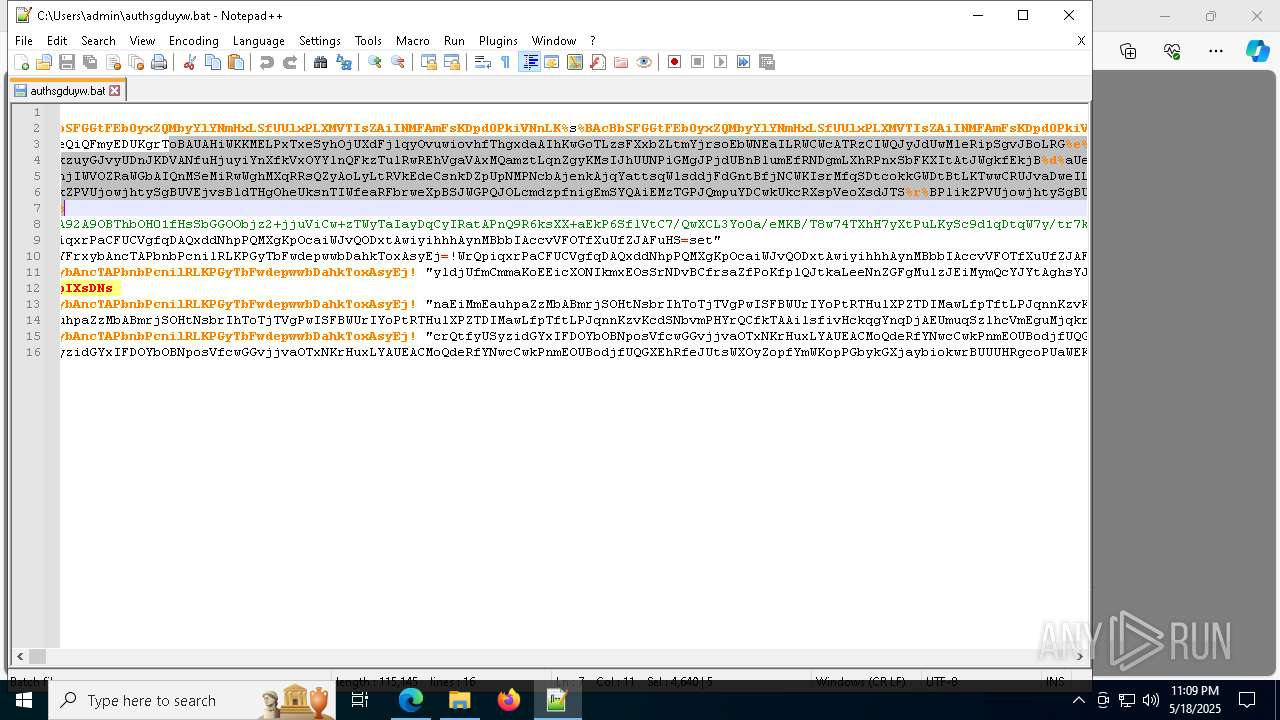The width and height of the screenshot is (1280, 720).
Task: Click horizontal scrollbar right arrow
Action: click(x=1080, y=656)
